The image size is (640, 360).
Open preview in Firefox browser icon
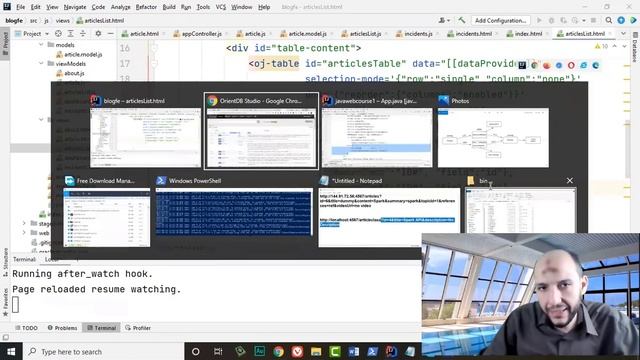[547, 65]
